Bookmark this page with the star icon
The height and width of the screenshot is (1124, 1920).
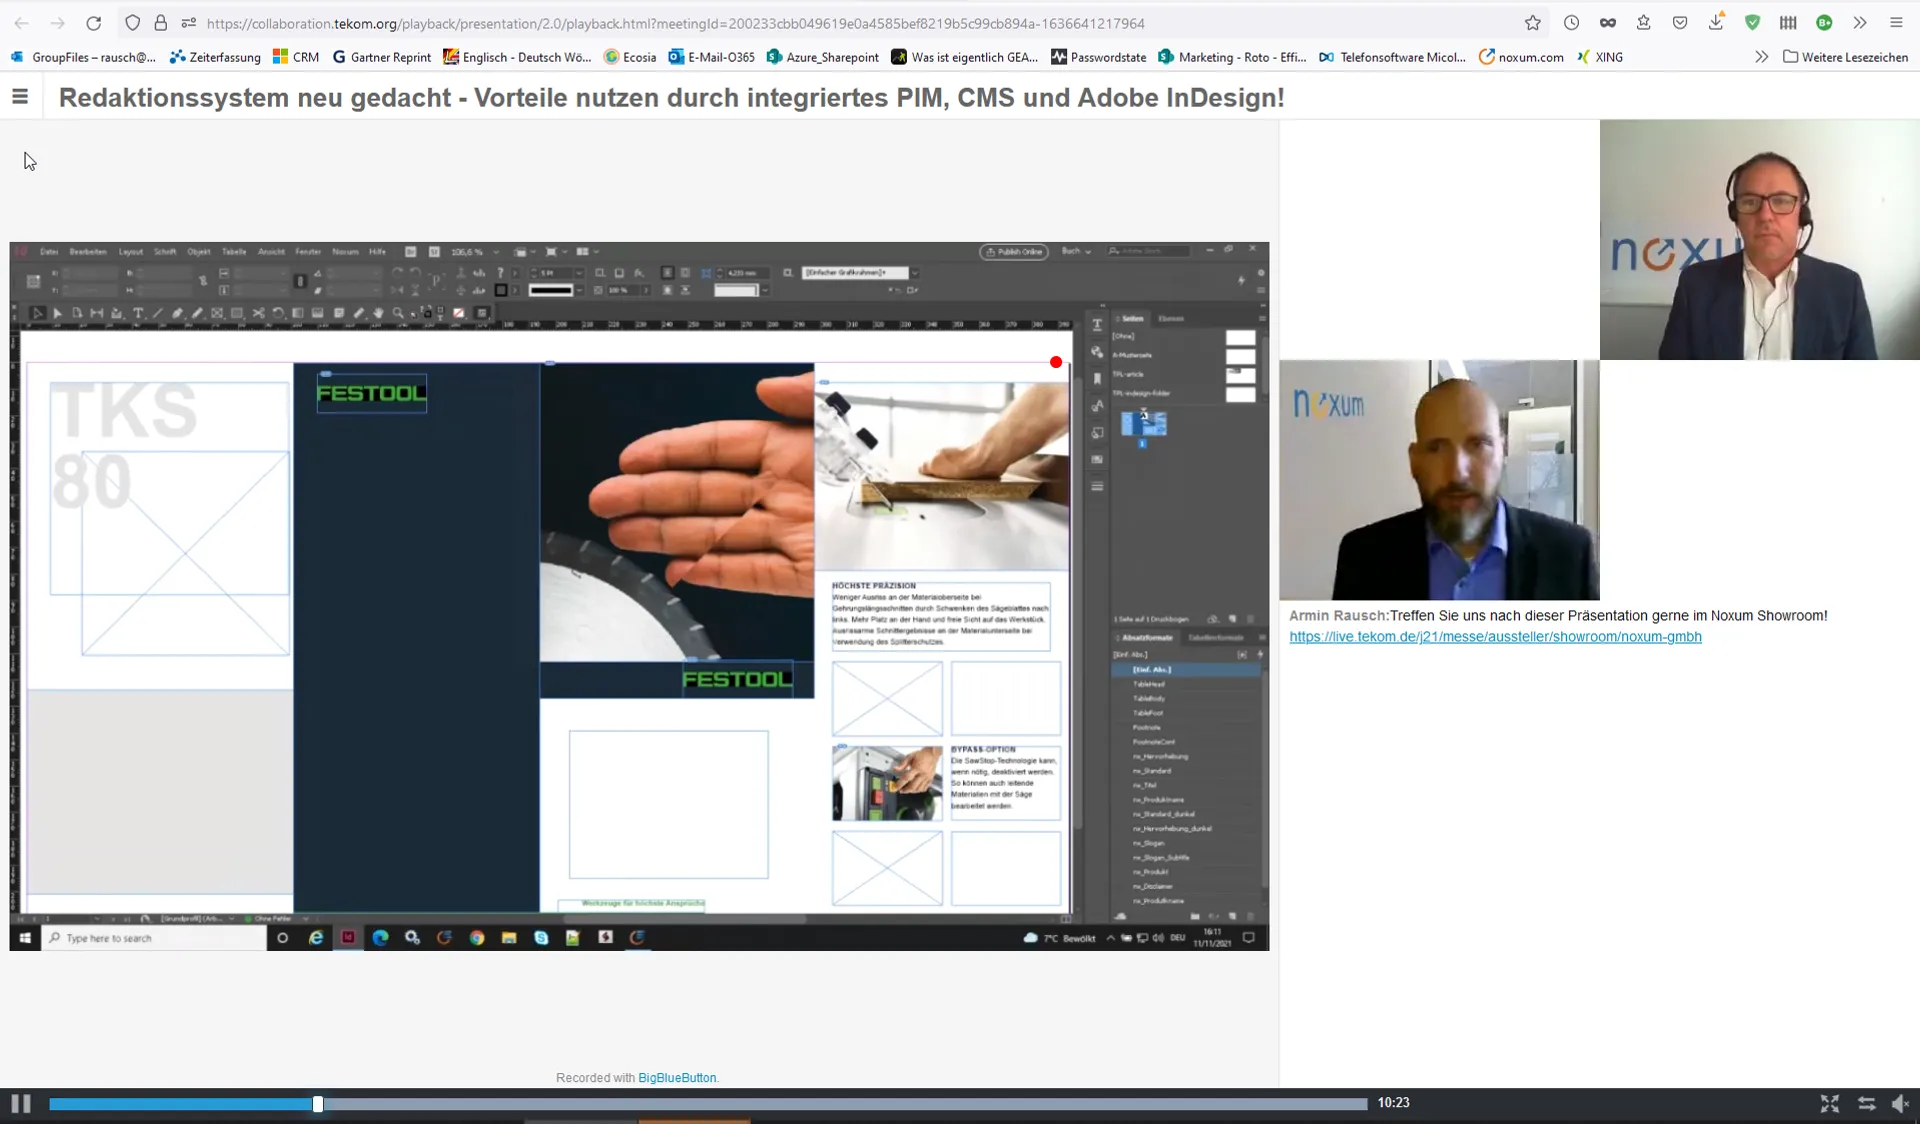pos(1532,23)
